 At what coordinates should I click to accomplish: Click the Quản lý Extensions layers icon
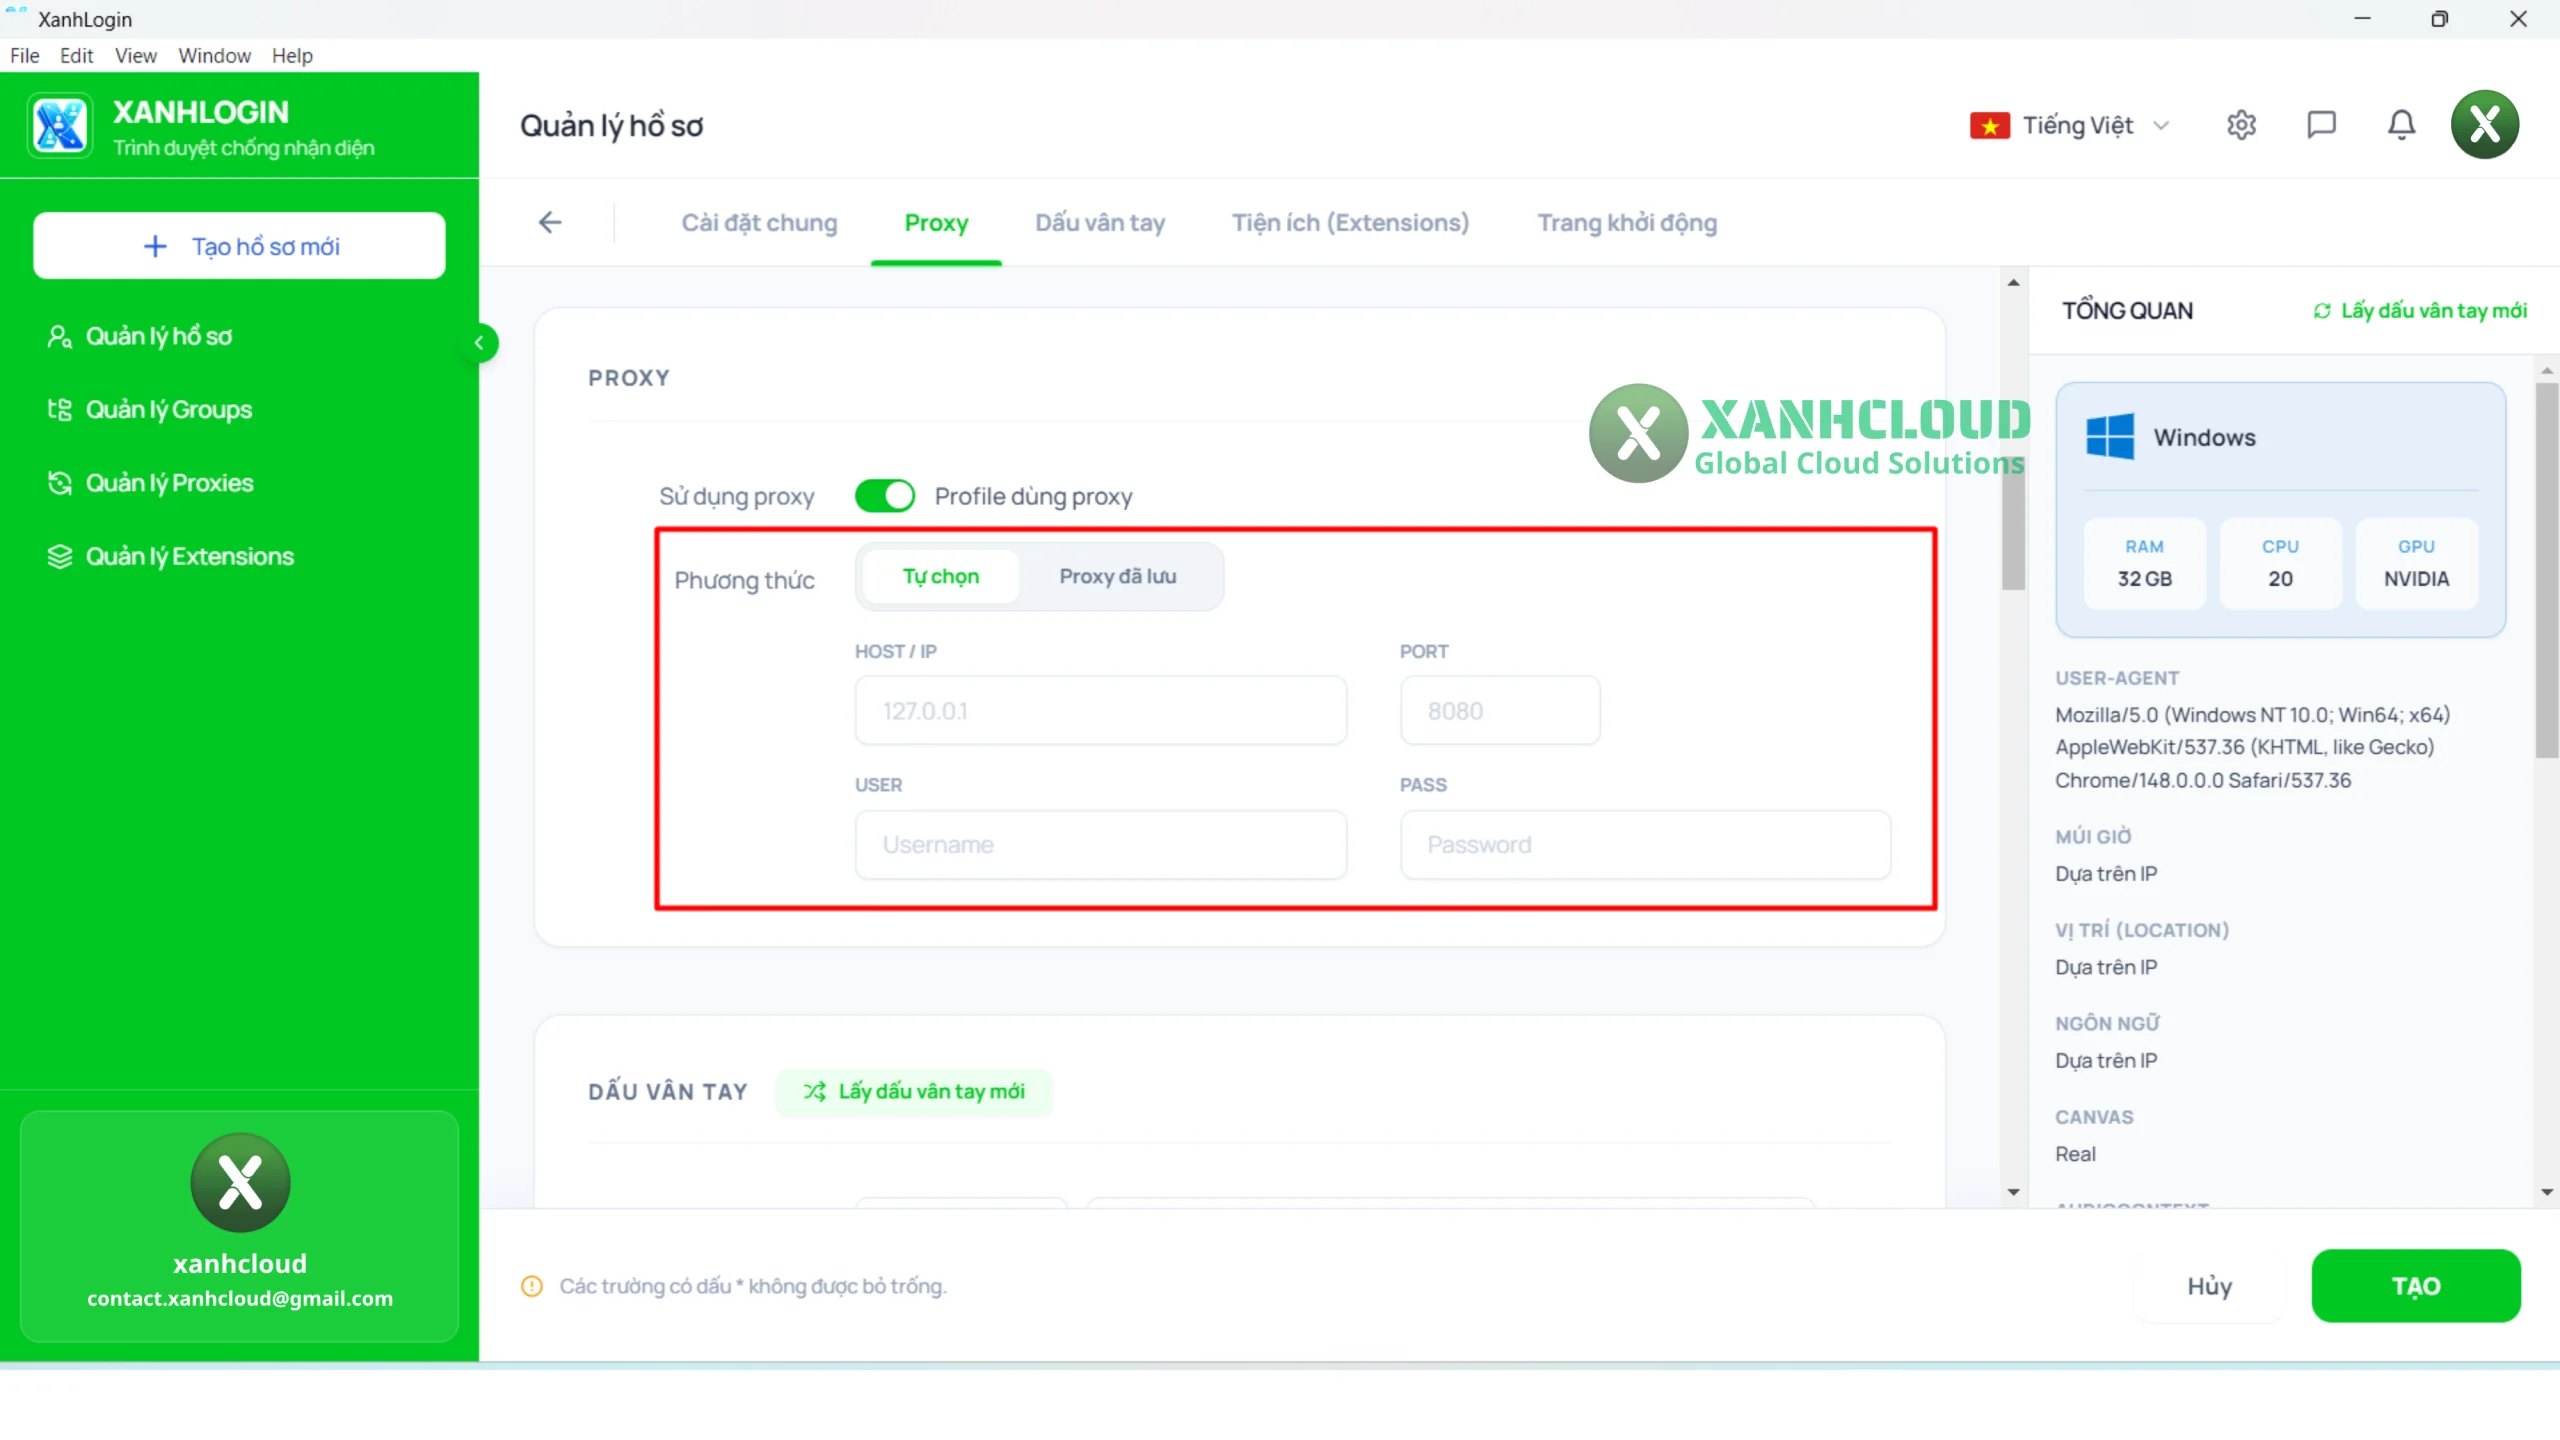pos(59,556)
